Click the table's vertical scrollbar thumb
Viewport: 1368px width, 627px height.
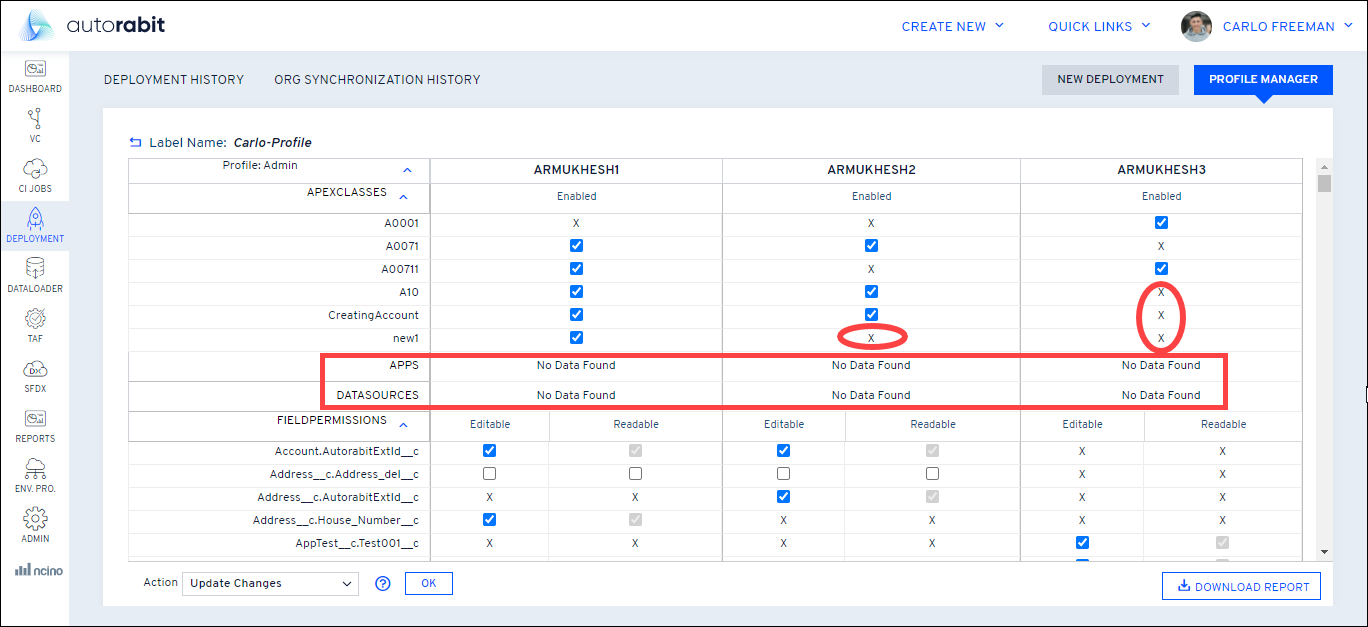[1324, 184]
